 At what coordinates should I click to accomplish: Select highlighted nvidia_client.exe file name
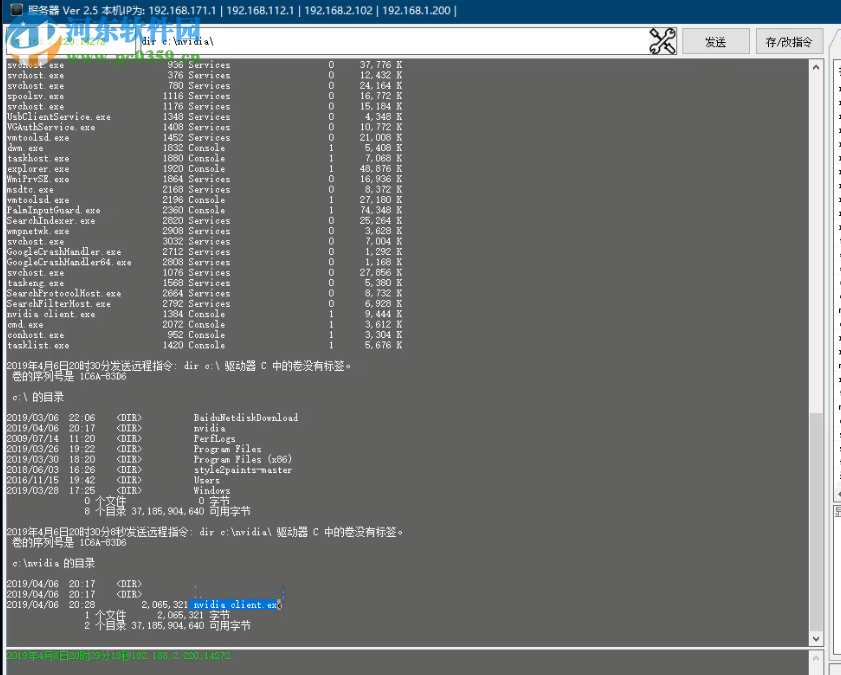(x=234, y=605)
